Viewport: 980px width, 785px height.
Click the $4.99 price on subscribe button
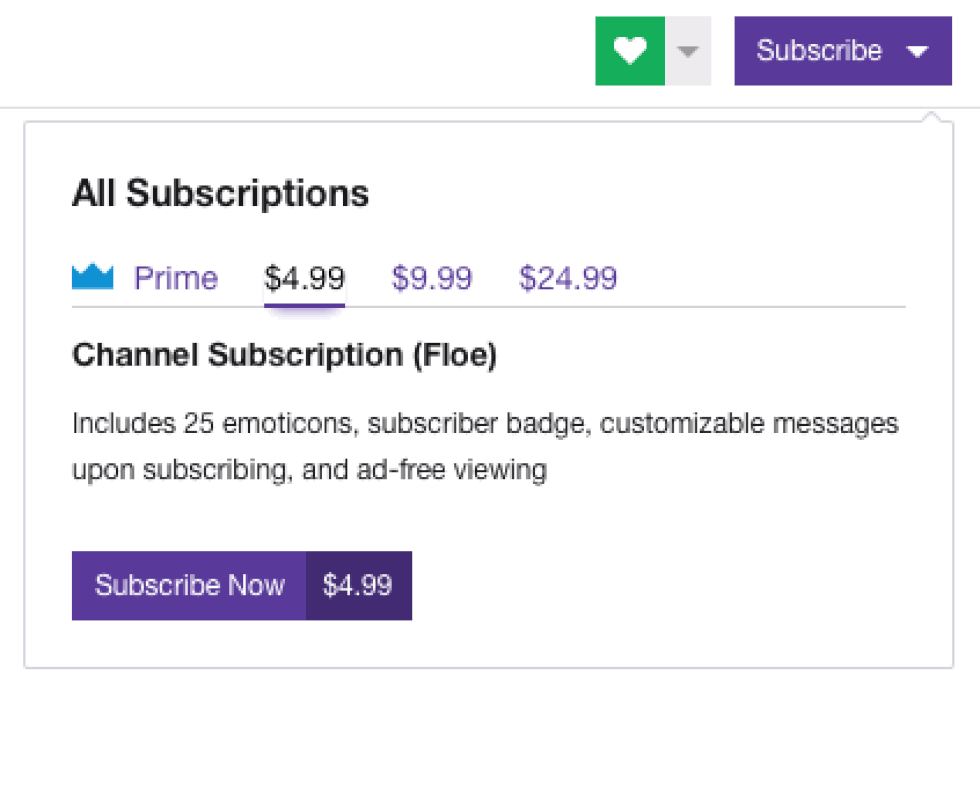(x=358, y=586)
